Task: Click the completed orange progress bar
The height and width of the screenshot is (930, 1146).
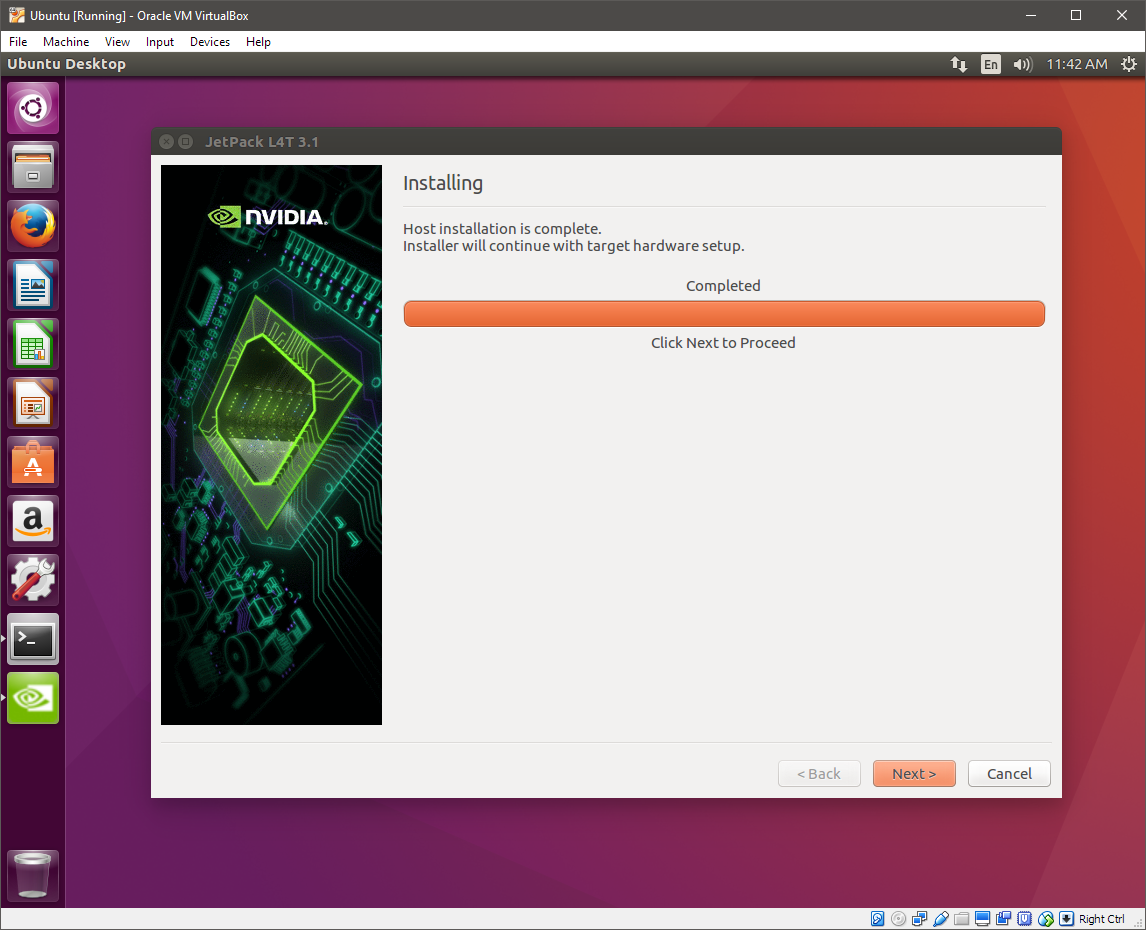Action: [x=724, y=314]
